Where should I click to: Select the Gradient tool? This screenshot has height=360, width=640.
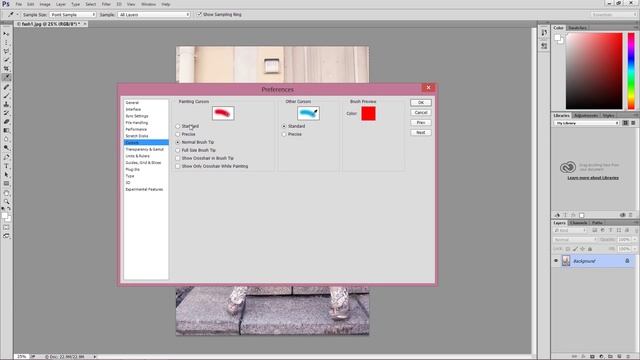6,130
